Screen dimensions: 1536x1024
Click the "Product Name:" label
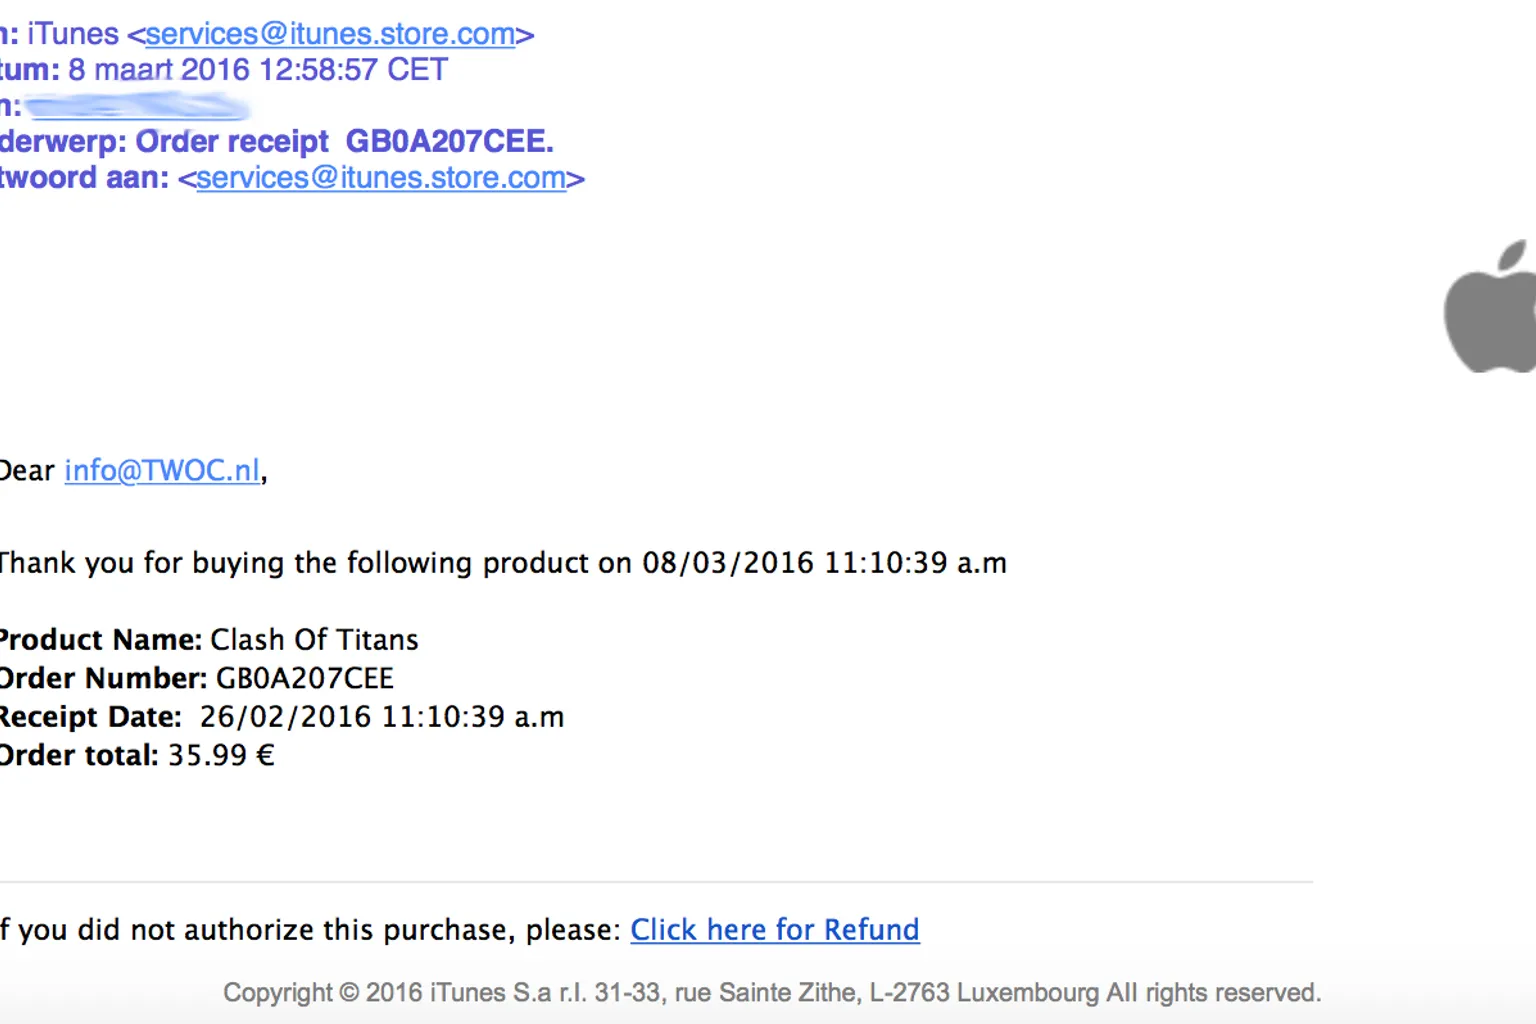pos(100,640)
